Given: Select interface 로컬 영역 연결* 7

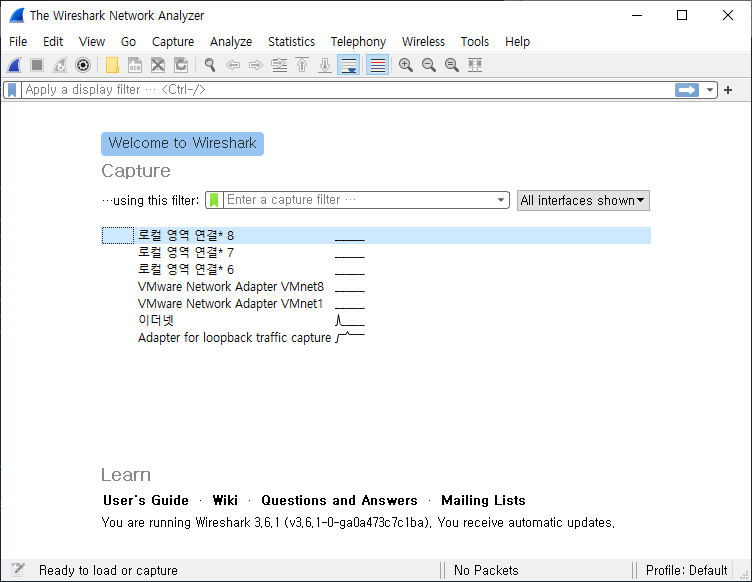Looking at the screenshot, I should point(376,252).
